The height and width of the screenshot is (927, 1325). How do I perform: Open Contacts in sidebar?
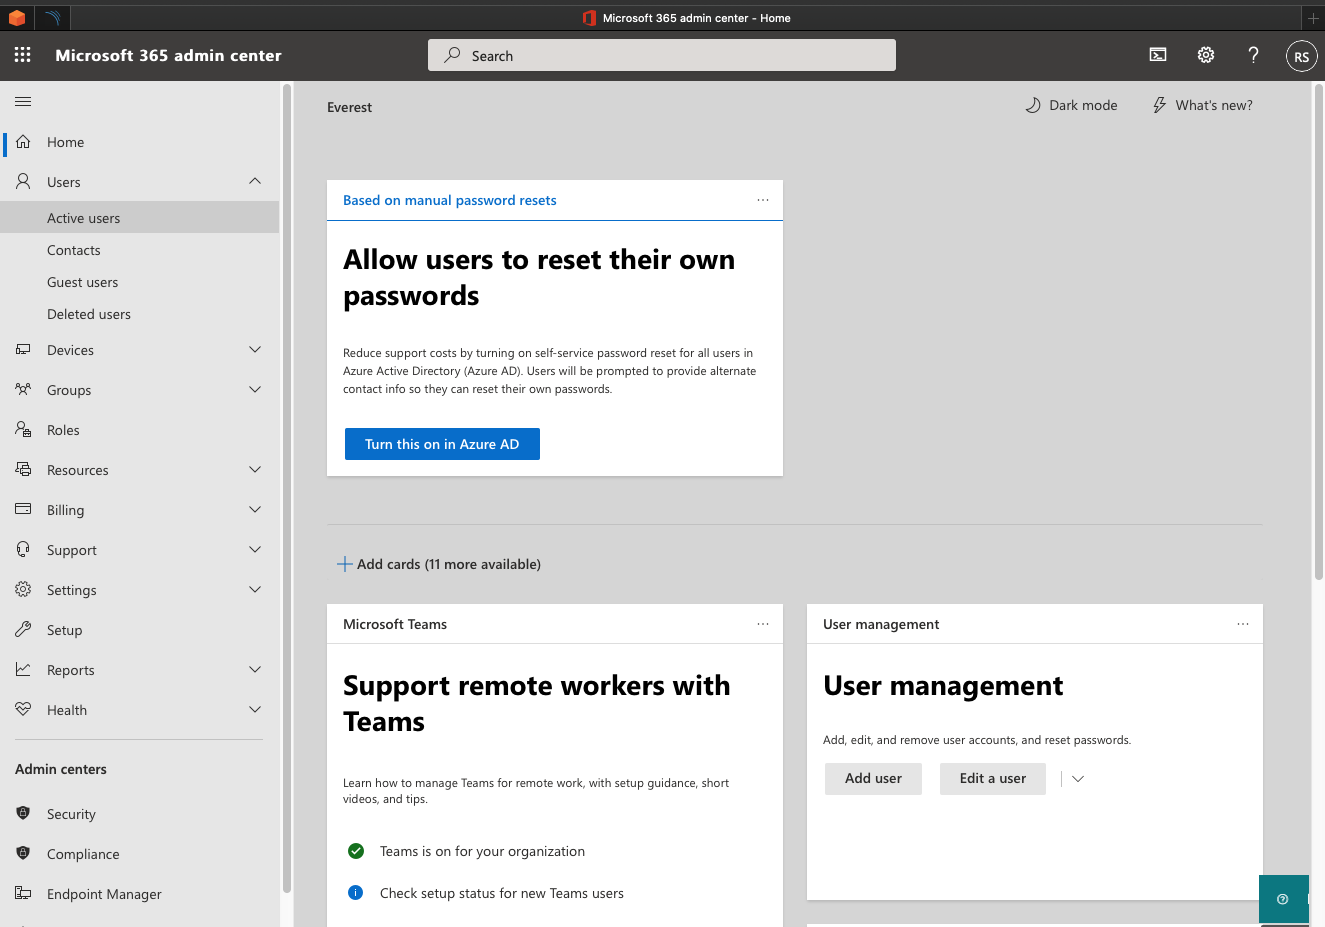[139, 250]
